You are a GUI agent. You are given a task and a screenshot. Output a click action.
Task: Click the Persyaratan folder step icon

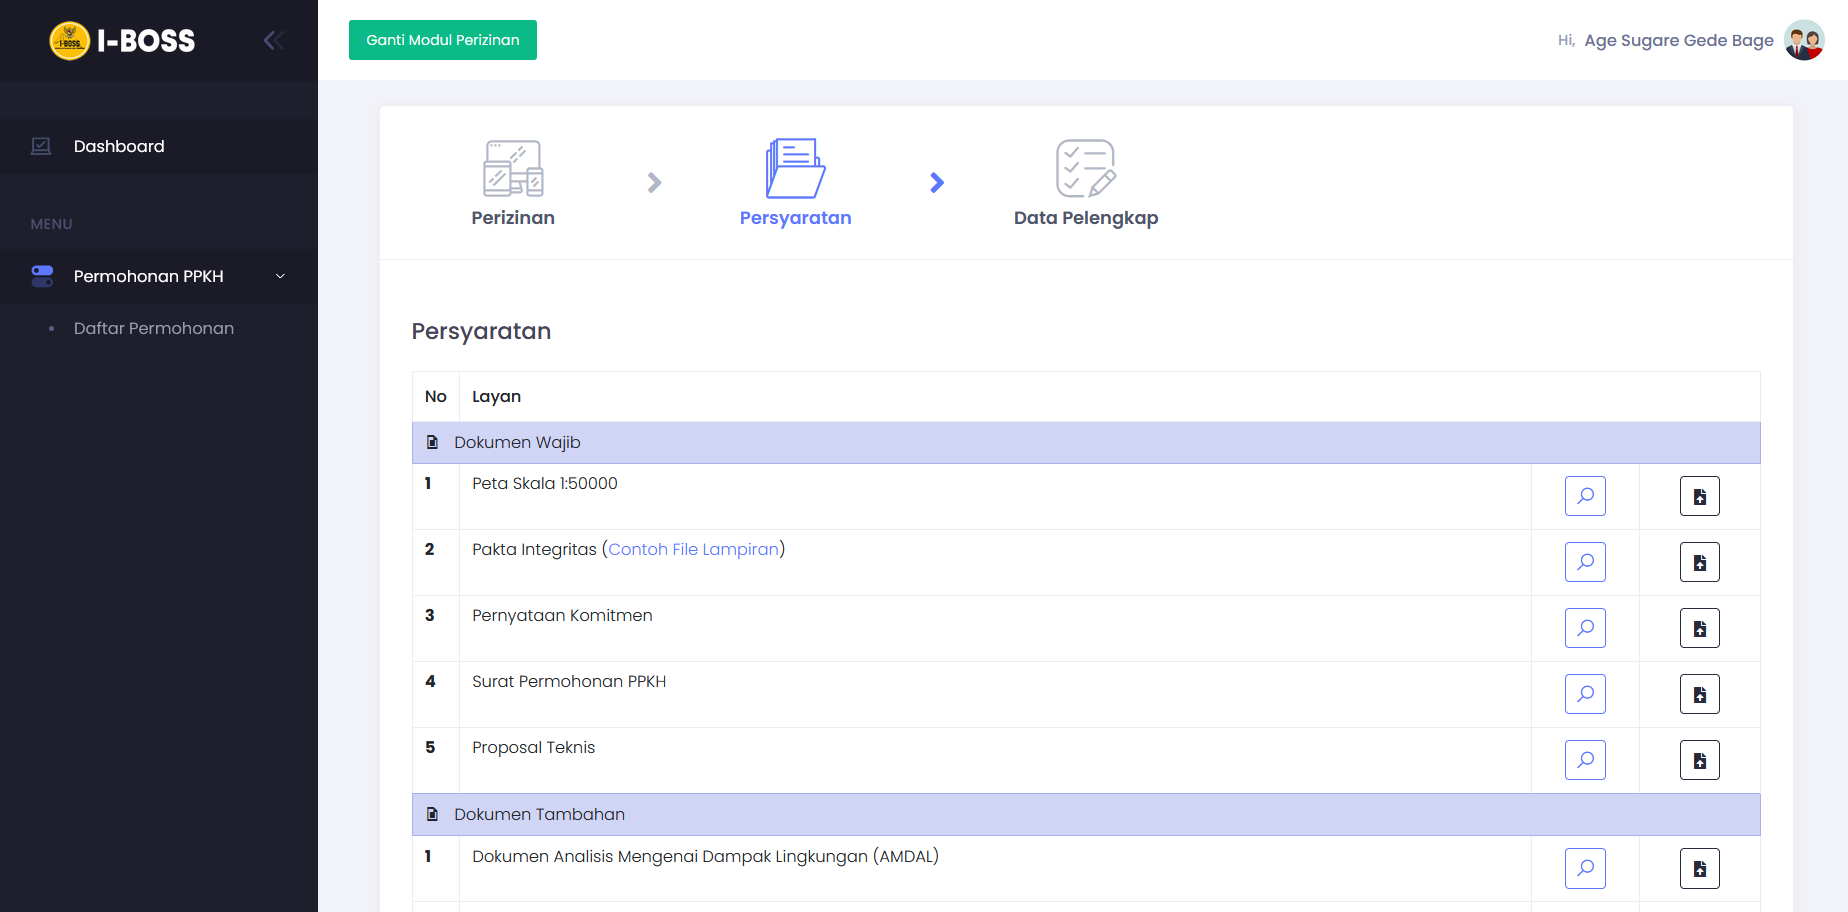(x=795, y=168)
